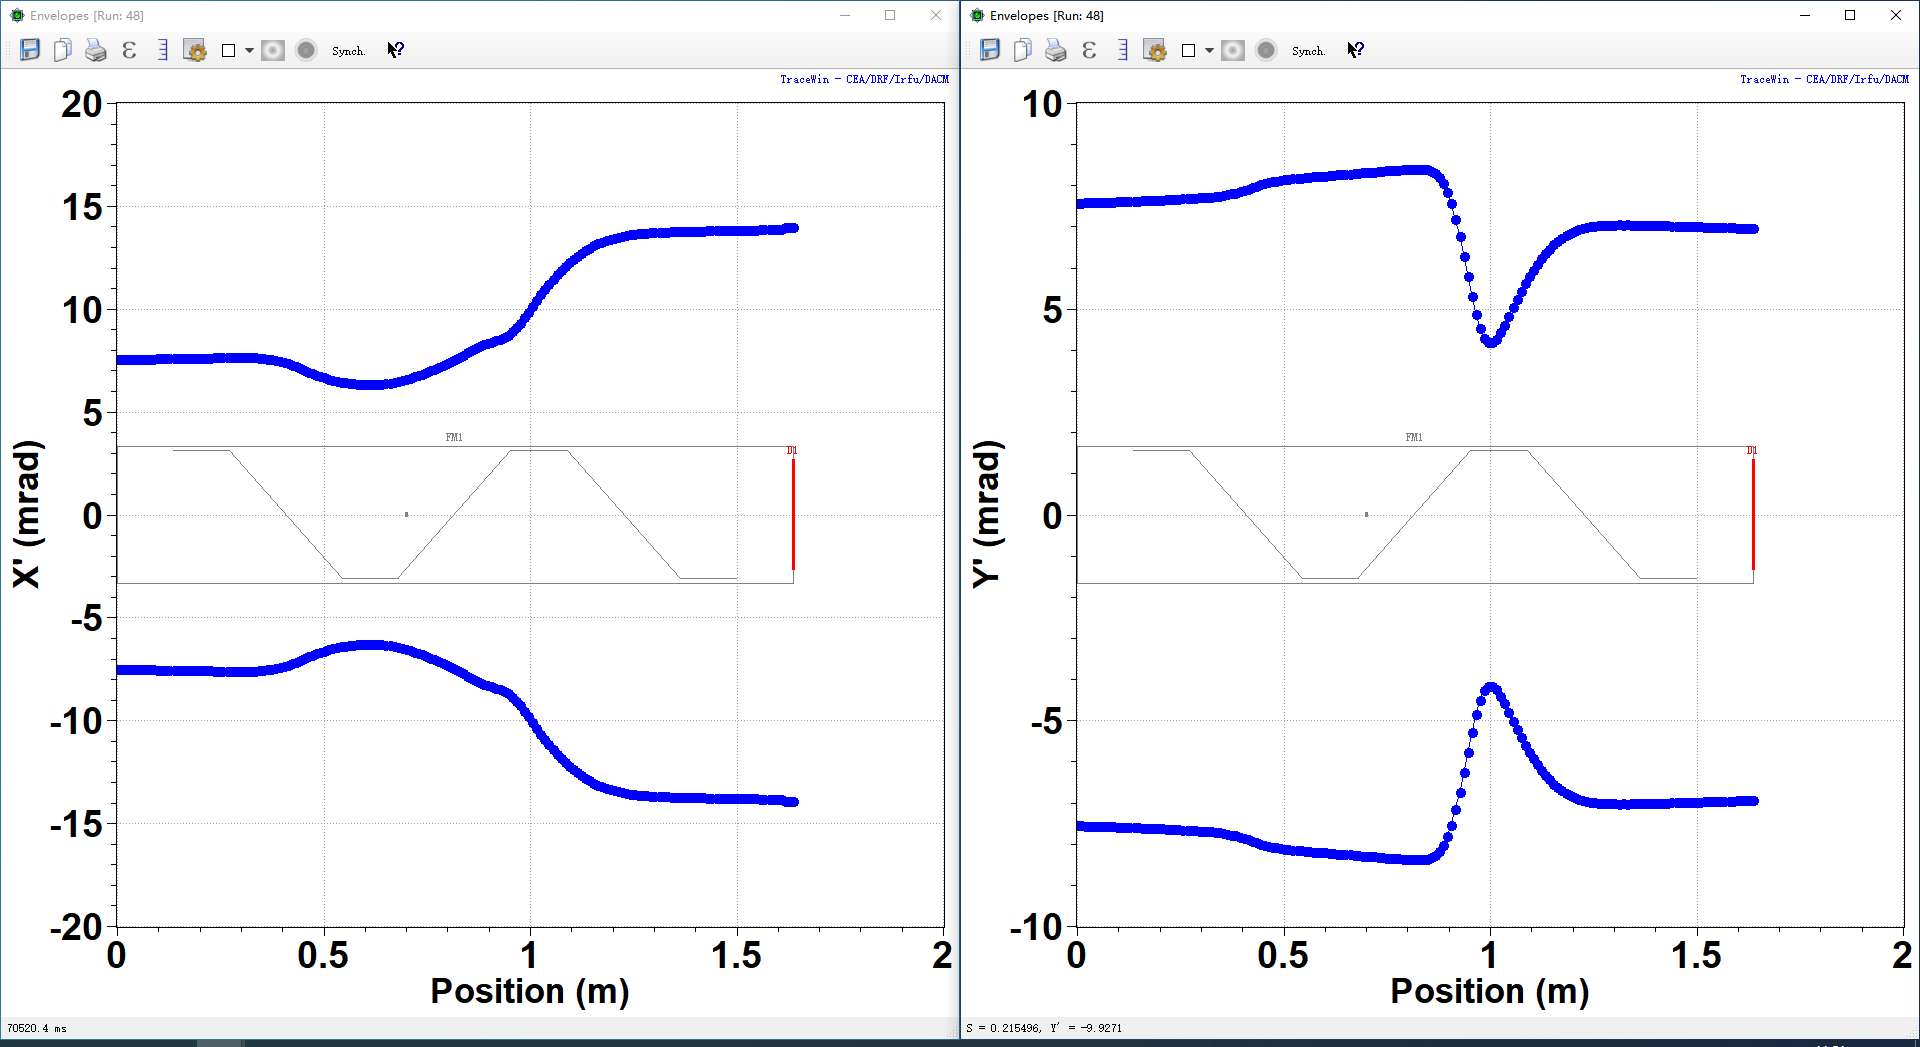The width and height of the screenshot is (1920, 1047).
Task: Click Y' (mrad) axis label
Action: (x=987, y=514)
